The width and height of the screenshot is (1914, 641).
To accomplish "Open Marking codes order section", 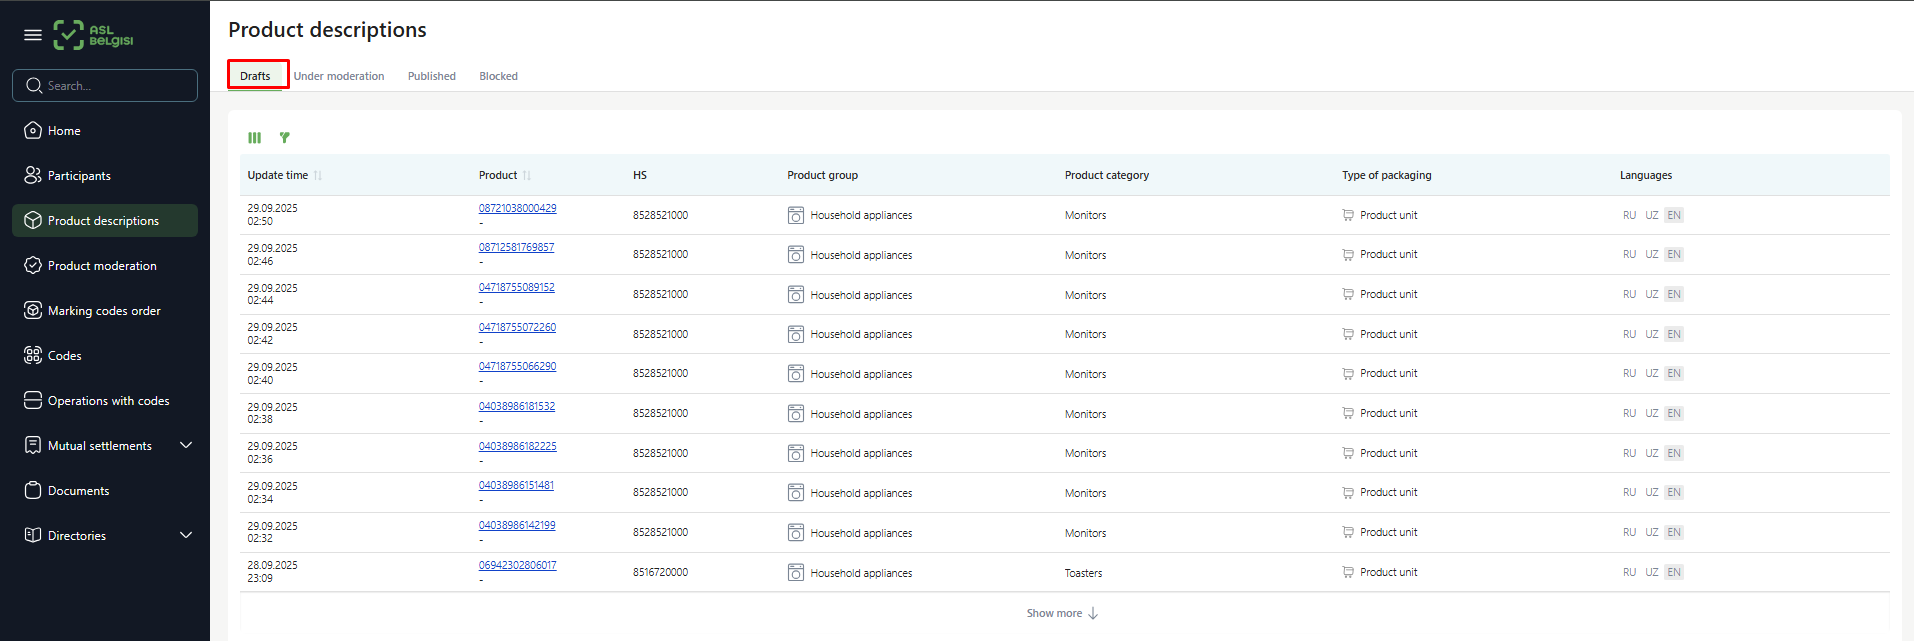I will pyautogui.click(x=104, y=311).
